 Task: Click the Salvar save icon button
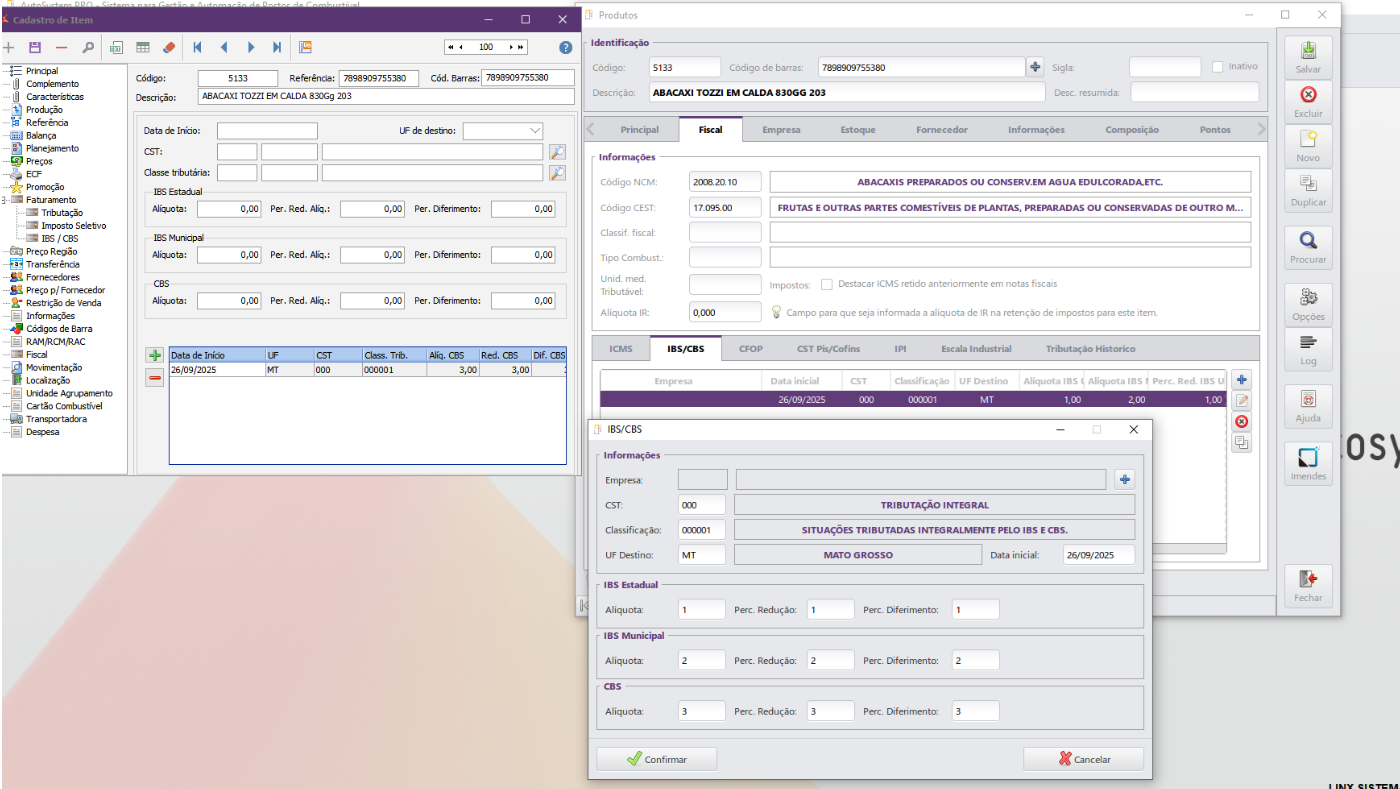point(1308,57)
